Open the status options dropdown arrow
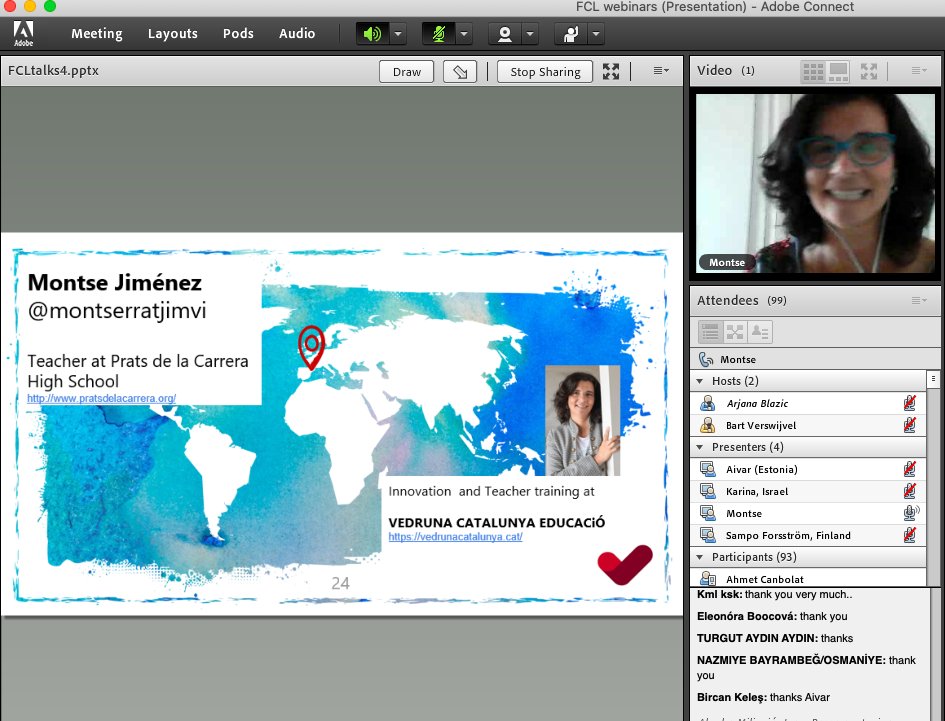The height and width of the screenshot is (721, 945). coord(596,34)
